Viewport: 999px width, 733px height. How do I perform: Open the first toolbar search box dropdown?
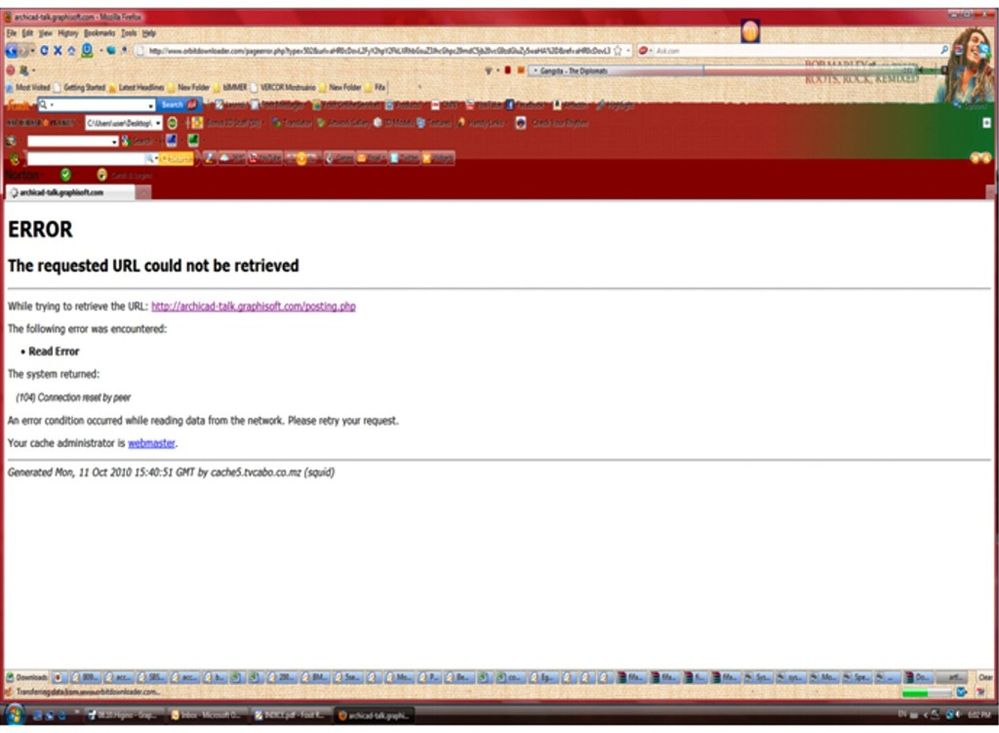(x=150, y=105)
